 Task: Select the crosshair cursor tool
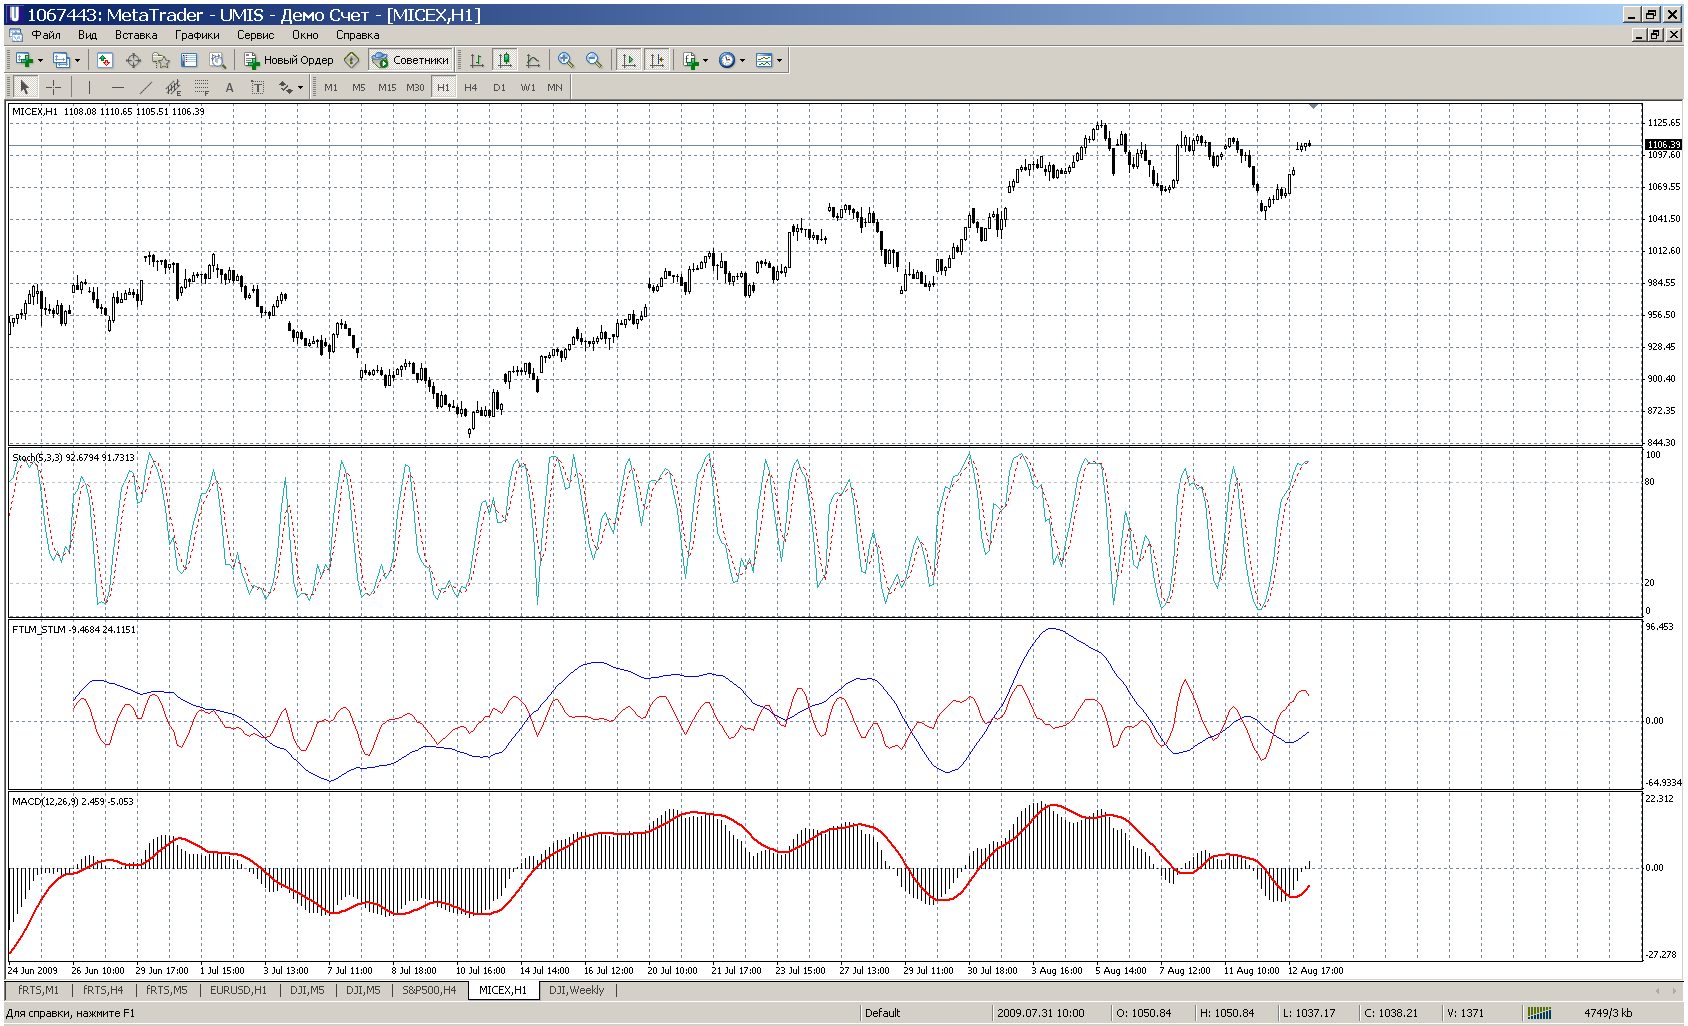54,87
